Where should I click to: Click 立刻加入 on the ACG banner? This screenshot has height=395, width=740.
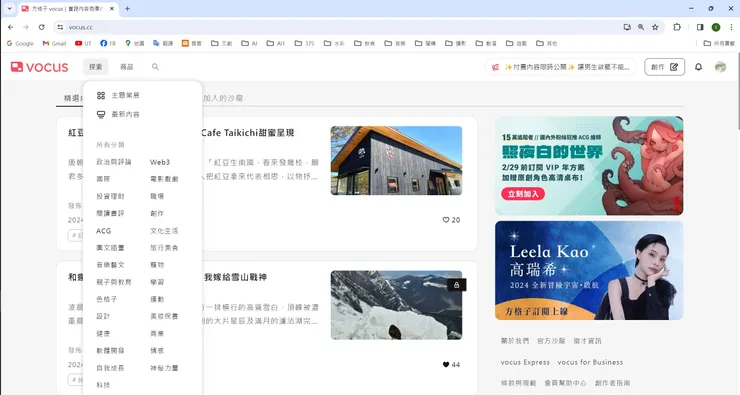523,194
